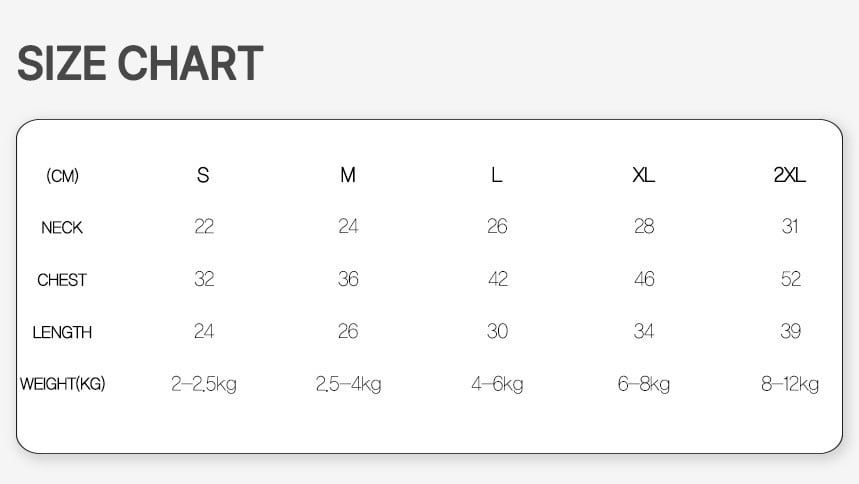Click the CHEST row label
This screenshot has width=859, height=484.
pos(62,280)
